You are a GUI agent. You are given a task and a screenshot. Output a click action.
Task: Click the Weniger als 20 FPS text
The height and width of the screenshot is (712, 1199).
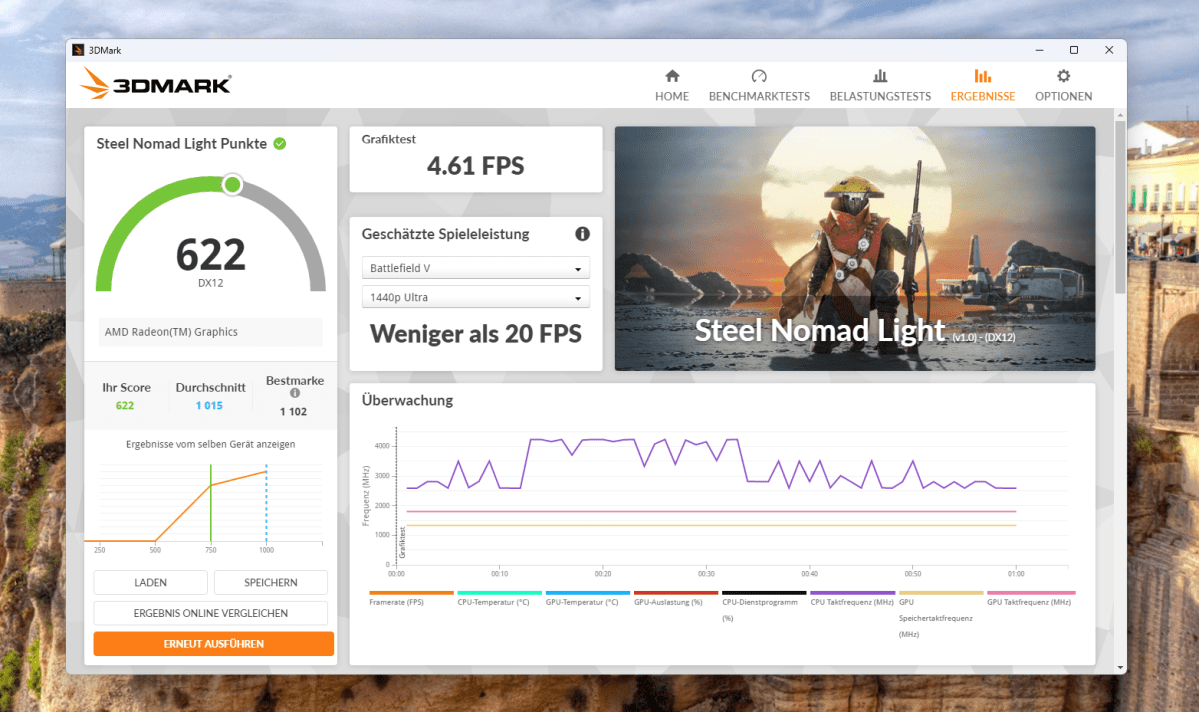click(x=476, y=333)
